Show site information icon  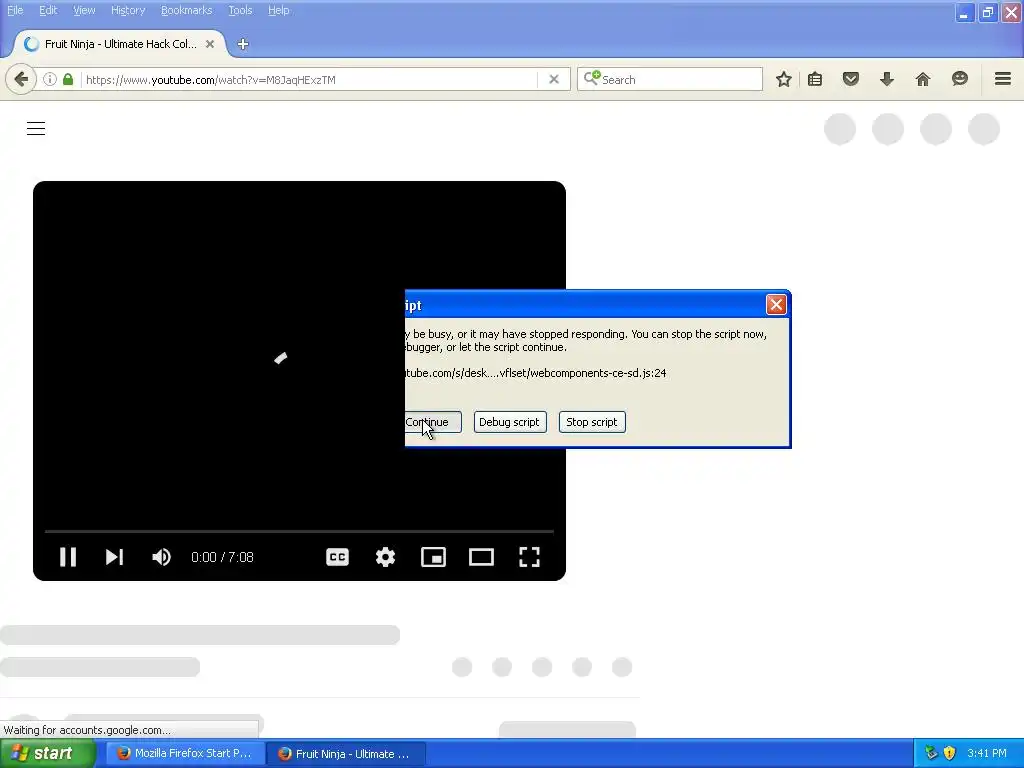coord(50,80)
